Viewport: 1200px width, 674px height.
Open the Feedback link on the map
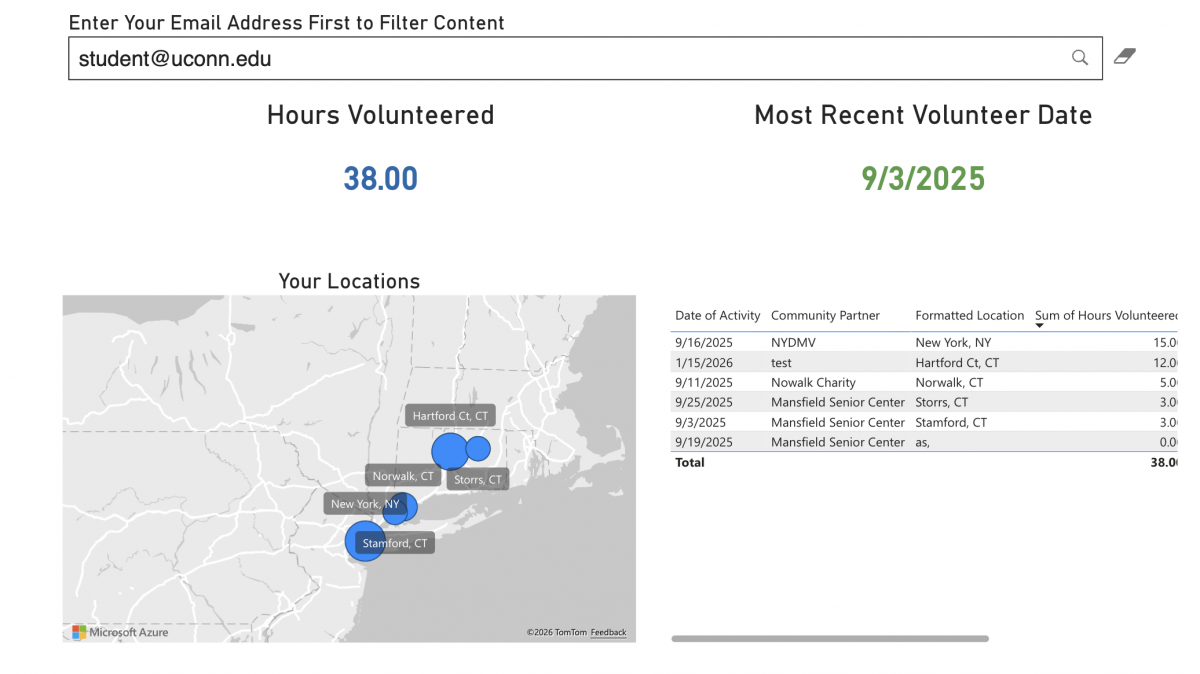(608, 632)
